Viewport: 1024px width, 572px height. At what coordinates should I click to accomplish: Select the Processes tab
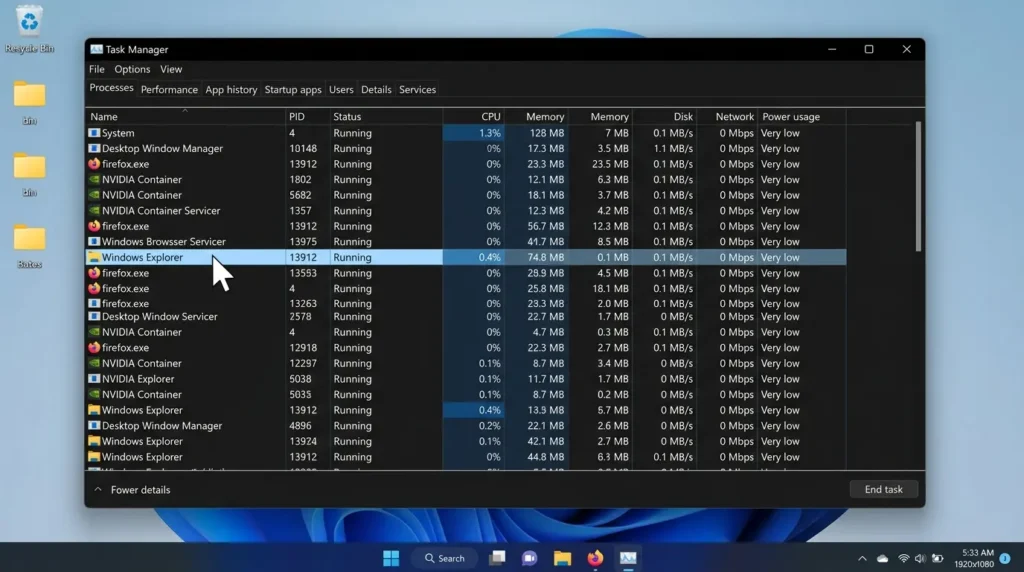coord(111,88)
